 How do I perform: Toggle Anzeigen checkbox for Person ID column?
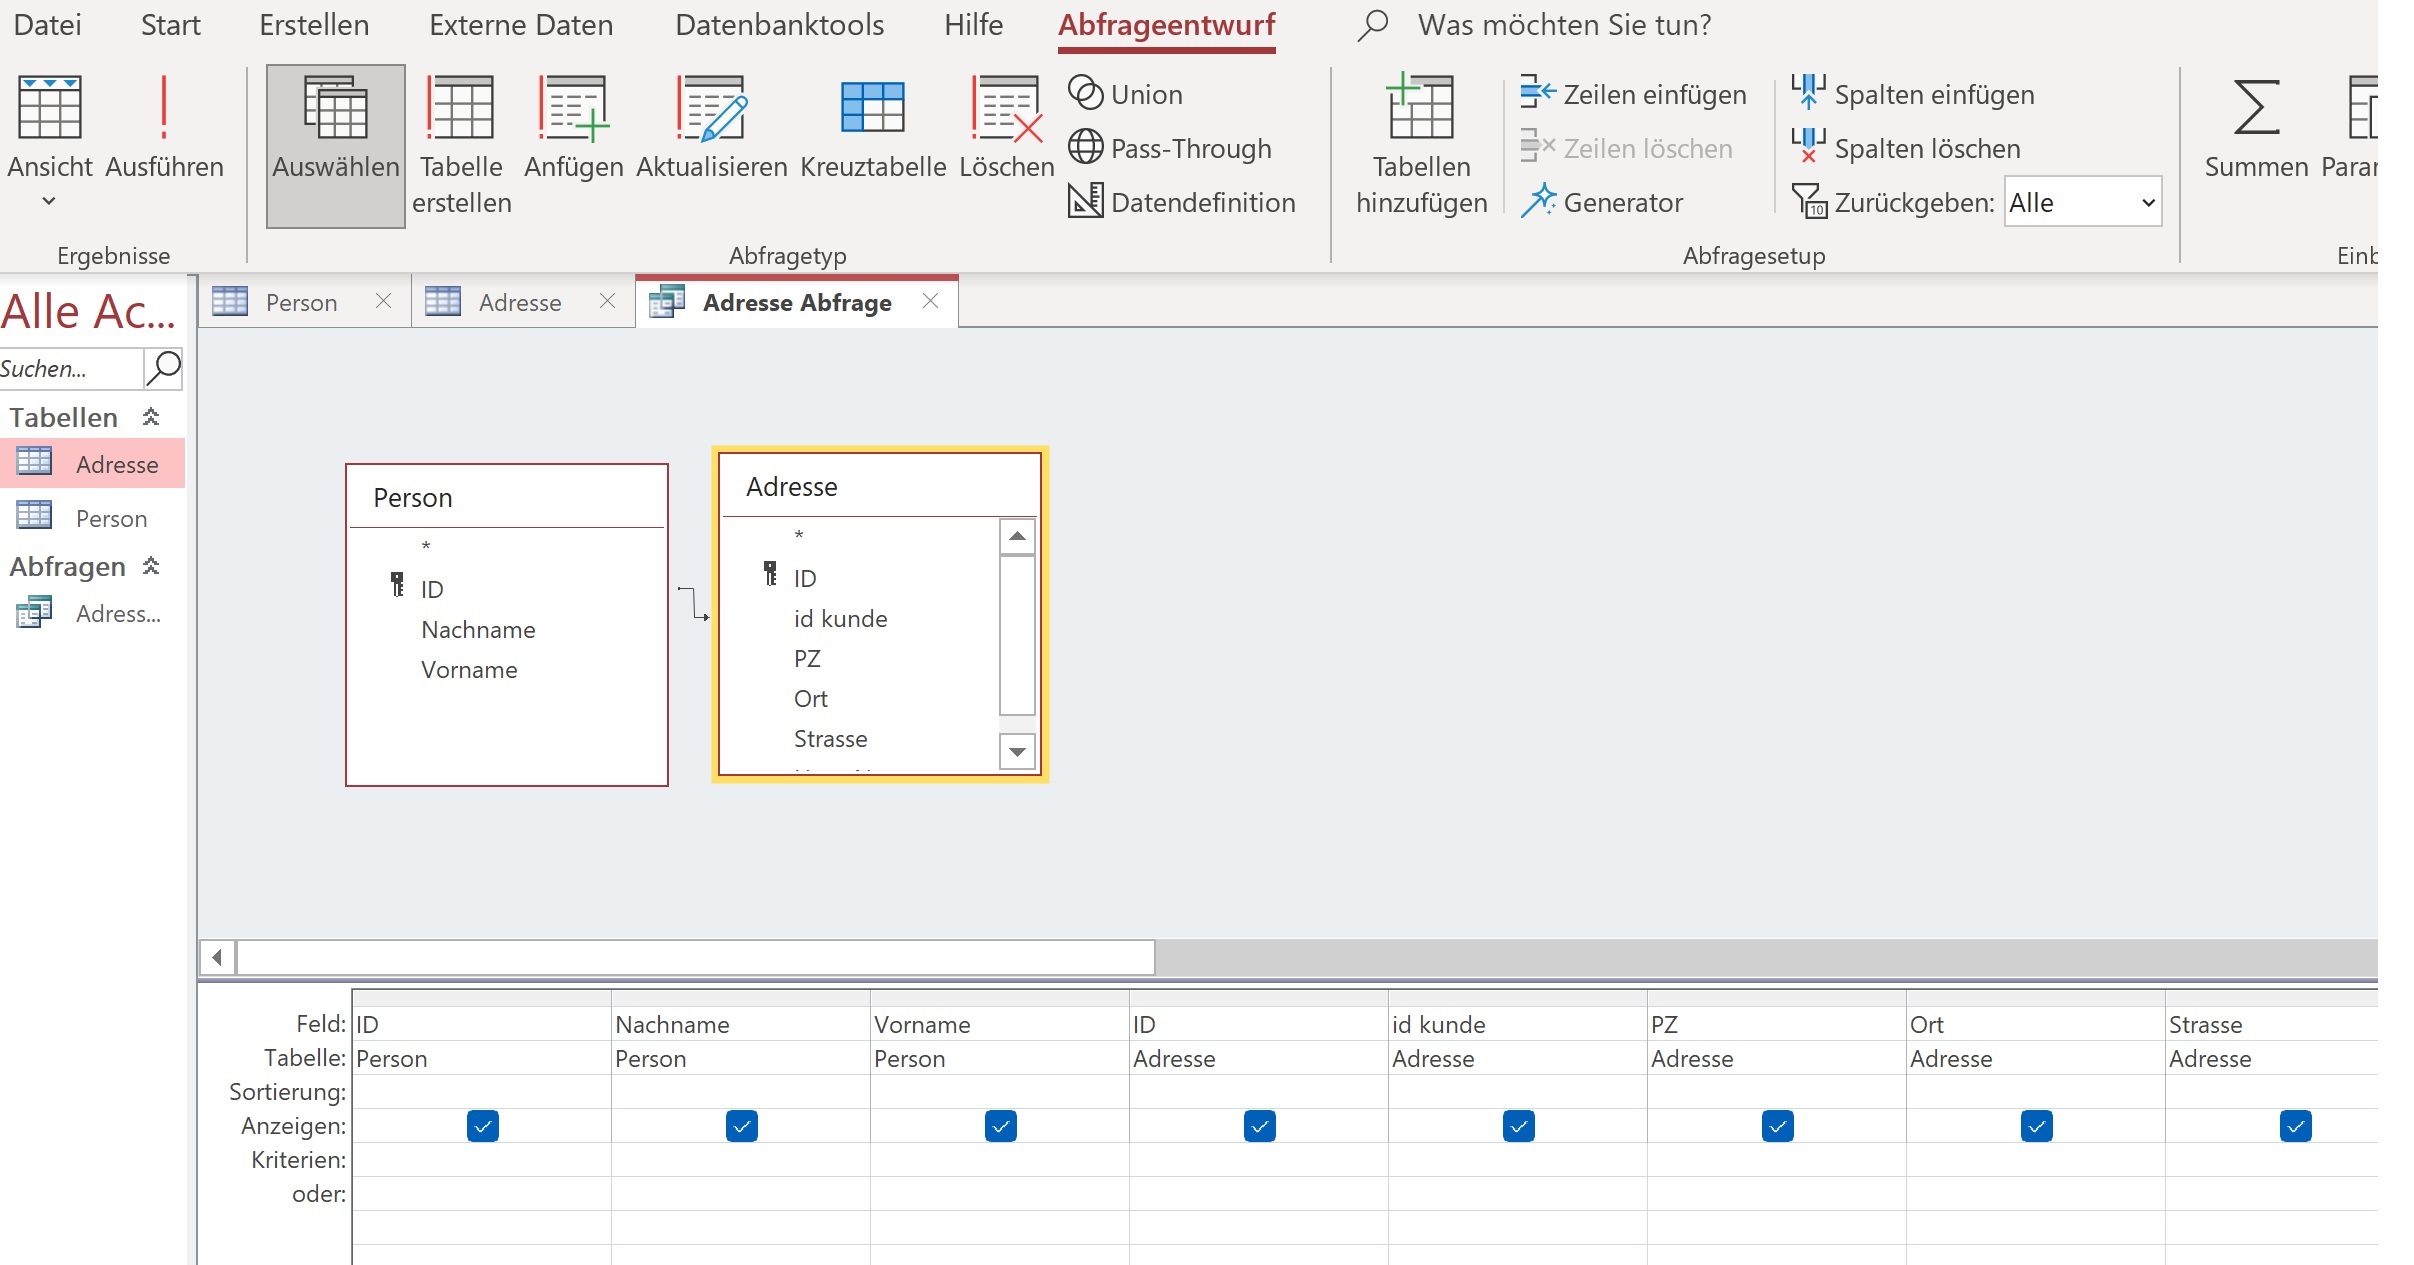tap(482, 1126)
